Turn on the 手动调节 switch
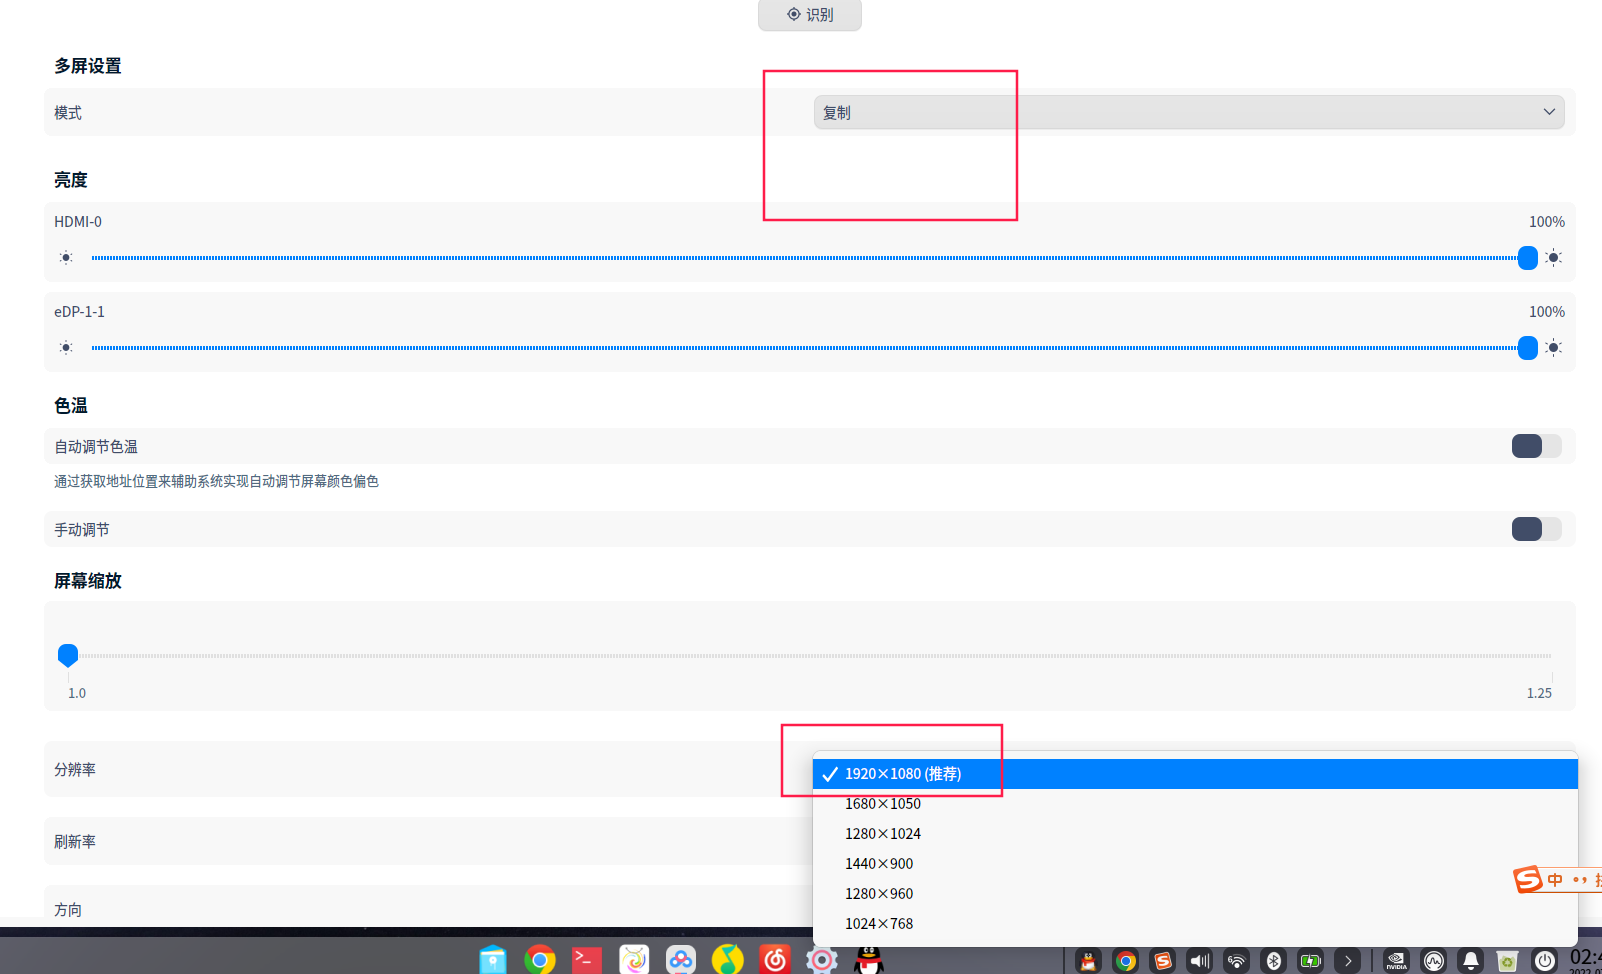The width and height of the screenshot is (1602, 974). (x=1536, y=529)
